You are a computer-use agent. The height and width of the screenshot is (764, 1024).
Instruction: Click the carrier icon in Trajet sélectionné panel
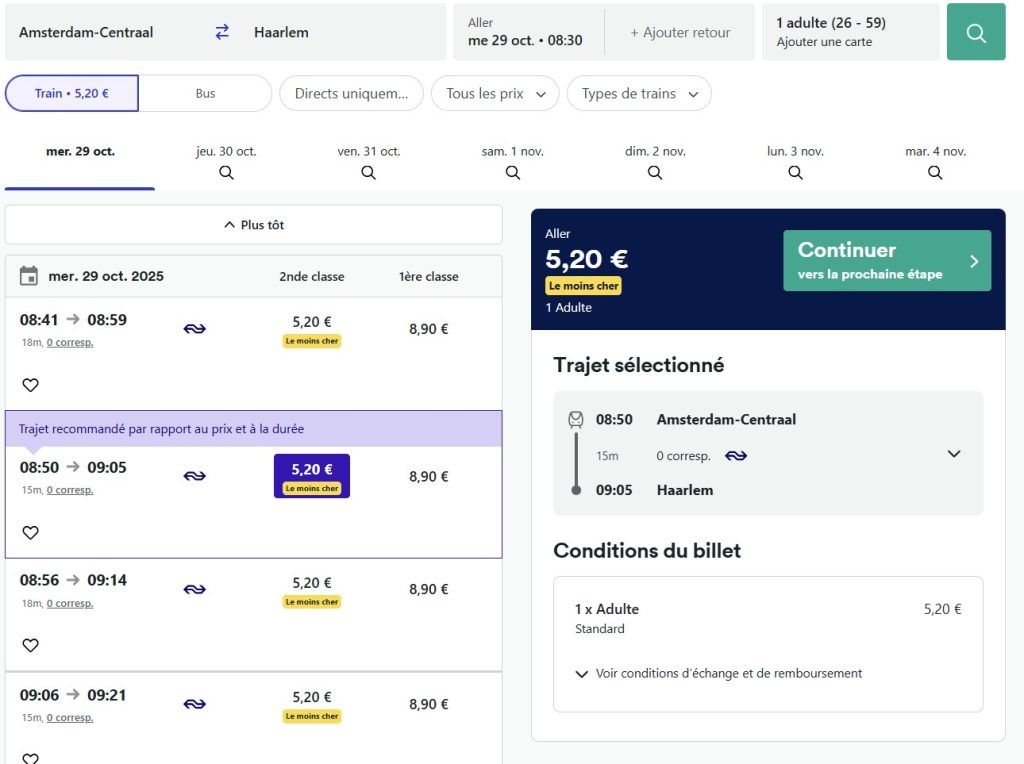[738, 456]
